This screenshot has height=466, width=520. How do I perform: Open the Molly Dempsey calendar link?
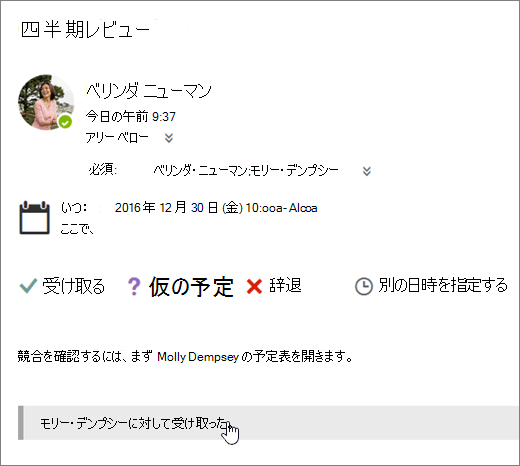tap(198, 357)
